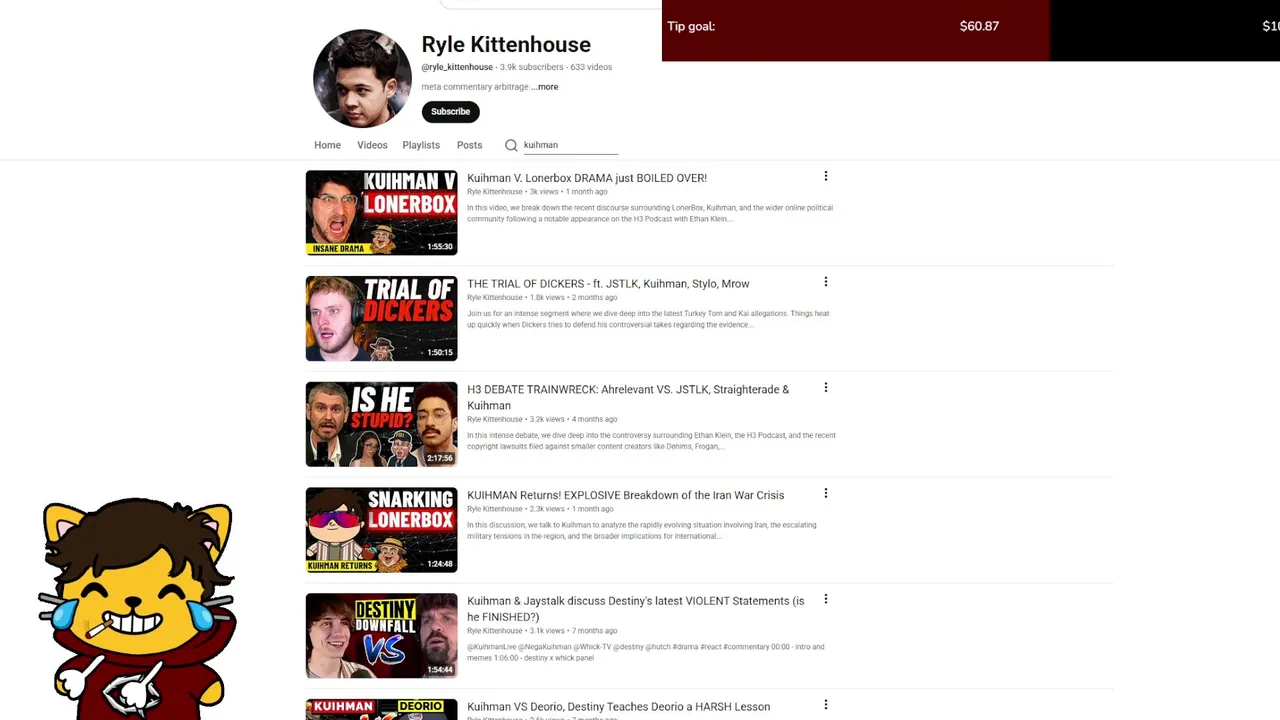Screen dimensions: 1280x720
Task: Switch to the Videos tab
Action: tap(372, 145)
